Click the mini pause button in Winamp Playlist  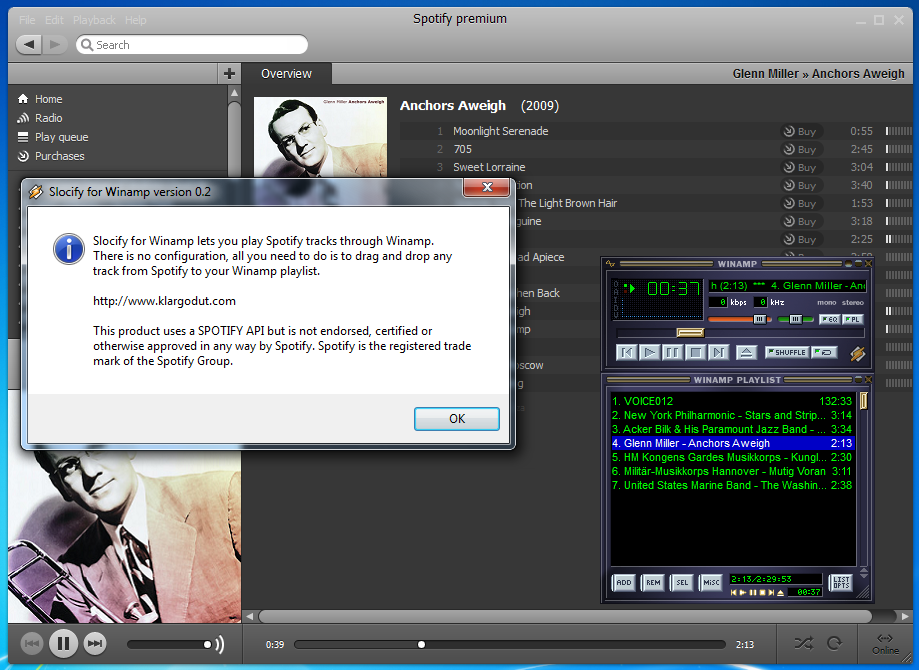click(753, 593)
